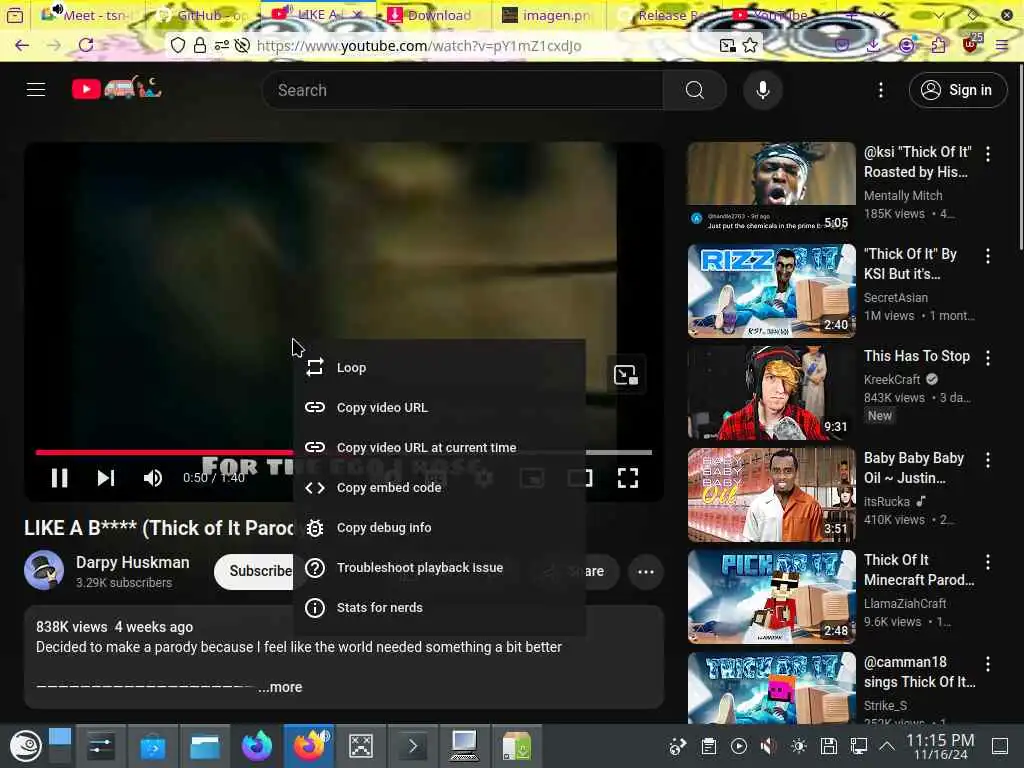1024x768 pixels.
Task: Click KreekCraft channel name
Action: pos(892,379)
